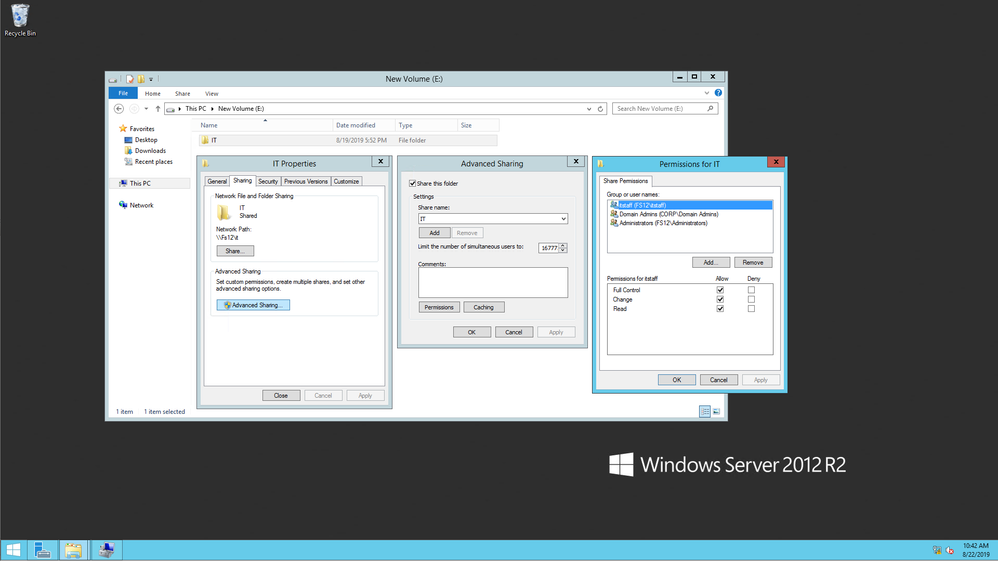The width and height of the screenshot is (998, 561).
Task: Open the Home ribbon tab
Action: 152,94
